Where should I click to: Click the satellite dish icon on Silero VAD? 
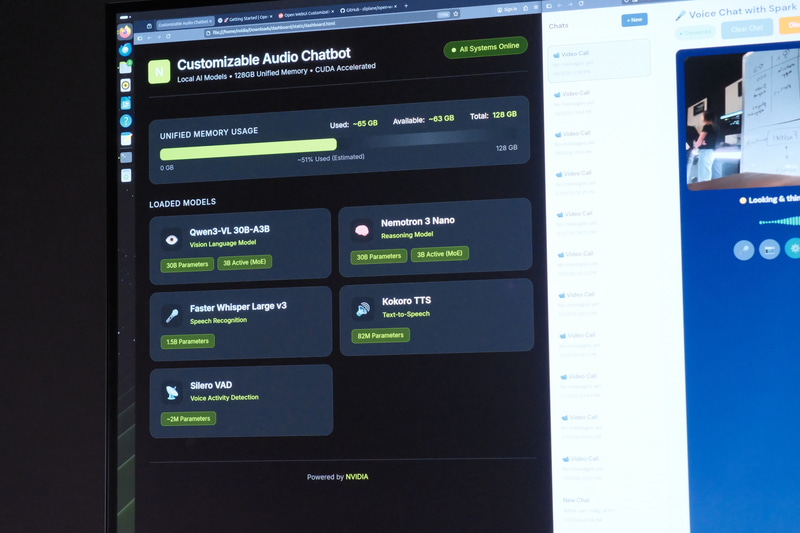(172, 392)
